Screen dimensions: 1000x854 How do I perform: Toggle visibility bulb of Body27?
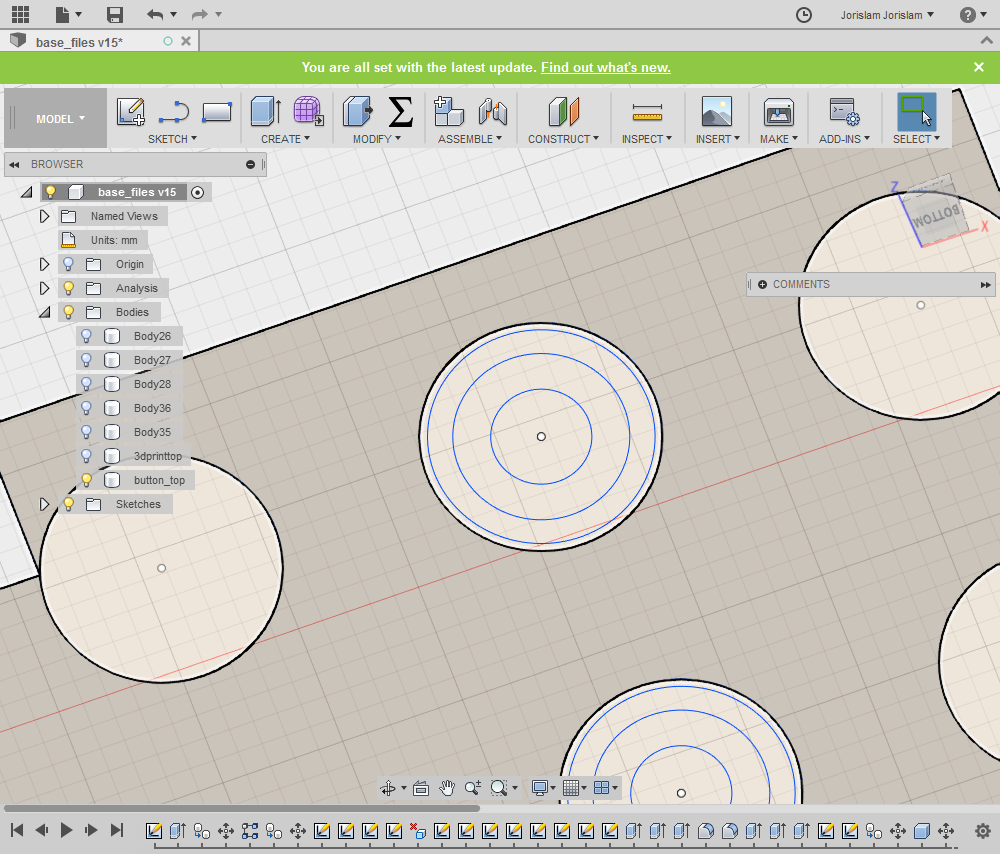point(87,360)
